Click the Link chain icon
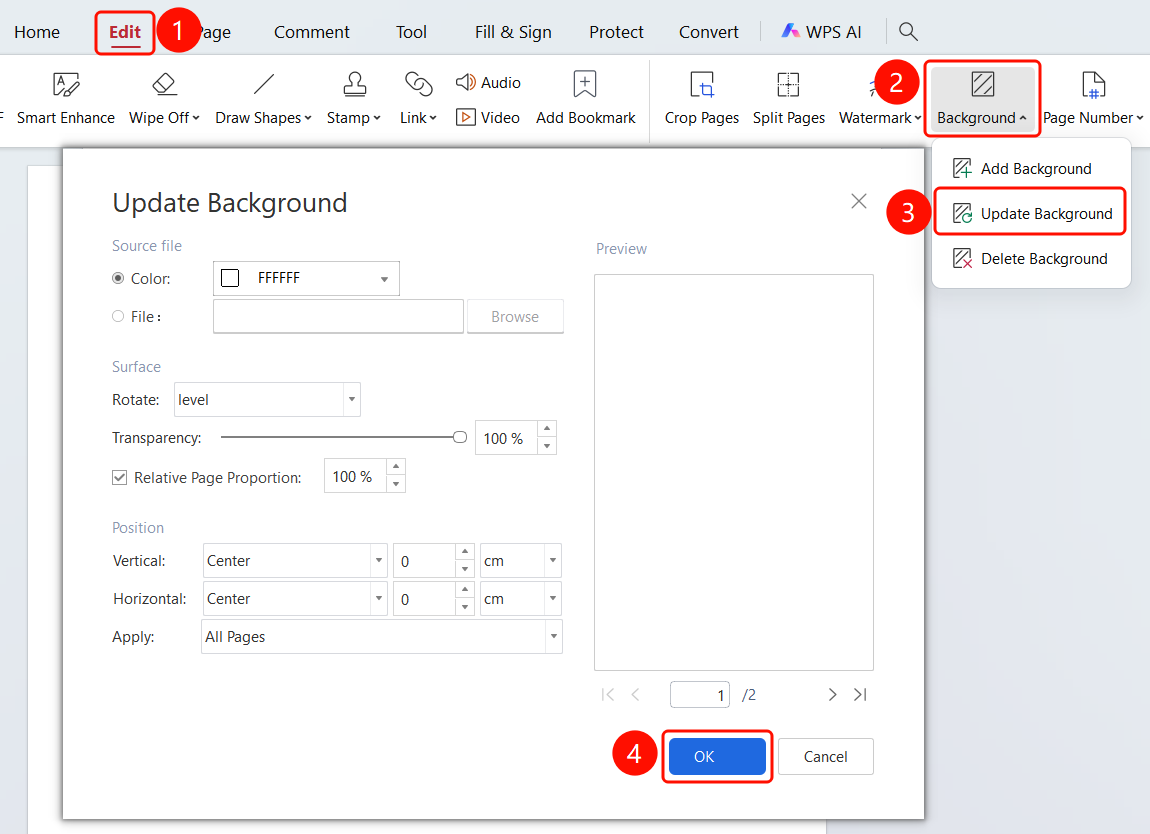This screenshot has width=1150, height=834. coord(419,84)
